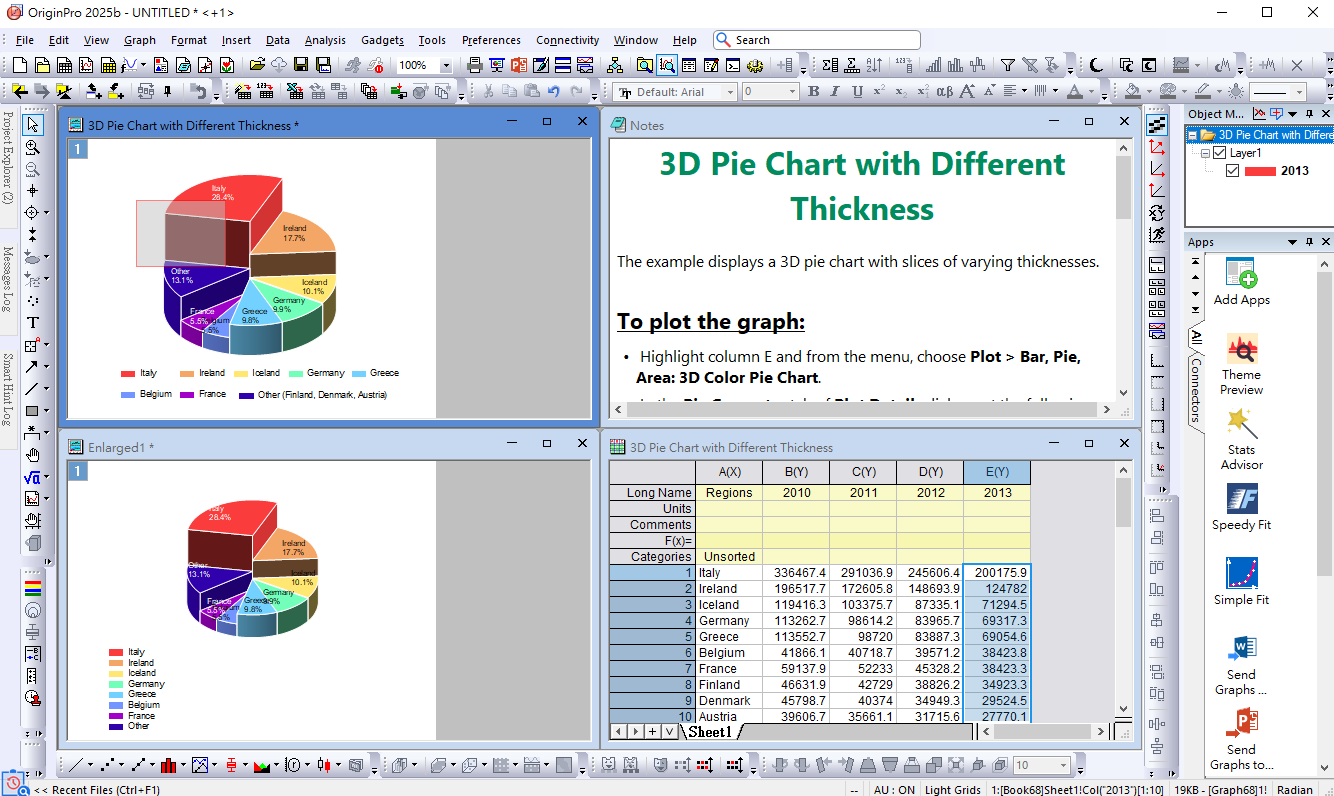Select the Zoom In tool
Image resolution: width=1334 pixels, height=796 pixels.
pyautogui.click(x=33, y=147)
